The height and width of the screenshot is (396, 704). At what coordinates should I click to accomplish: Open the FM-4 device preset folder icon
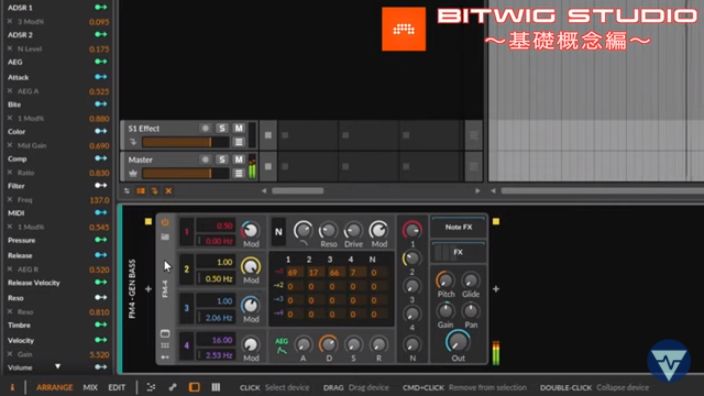click(165, 237)
